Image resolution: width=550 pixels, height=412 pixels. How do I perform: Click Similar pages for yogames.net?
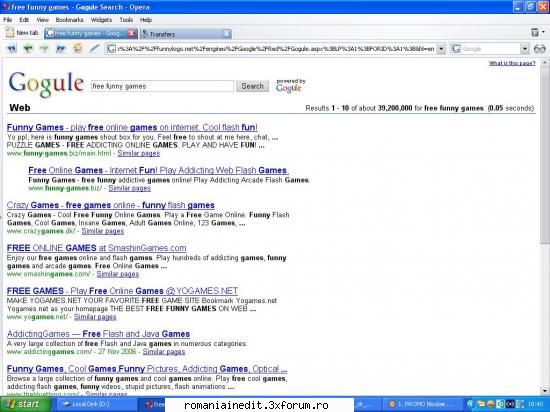point(95,317)
